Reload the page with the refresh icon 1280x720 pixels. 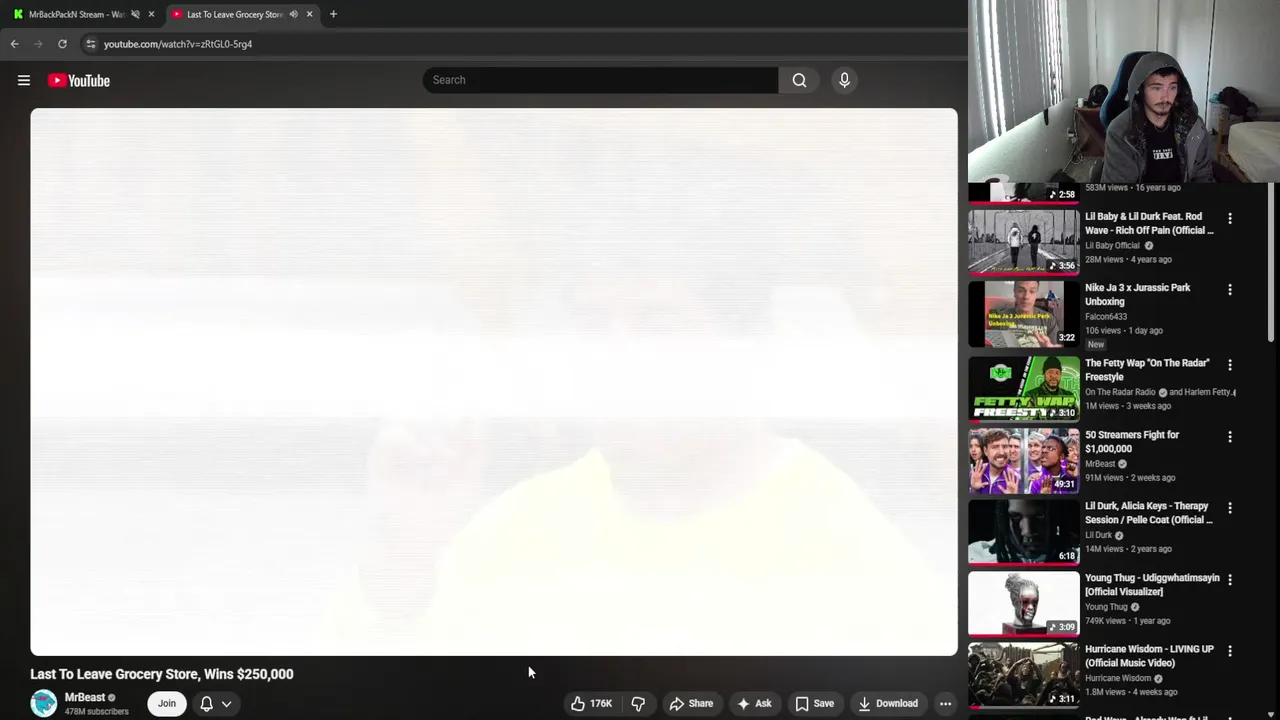pos(62,44)
